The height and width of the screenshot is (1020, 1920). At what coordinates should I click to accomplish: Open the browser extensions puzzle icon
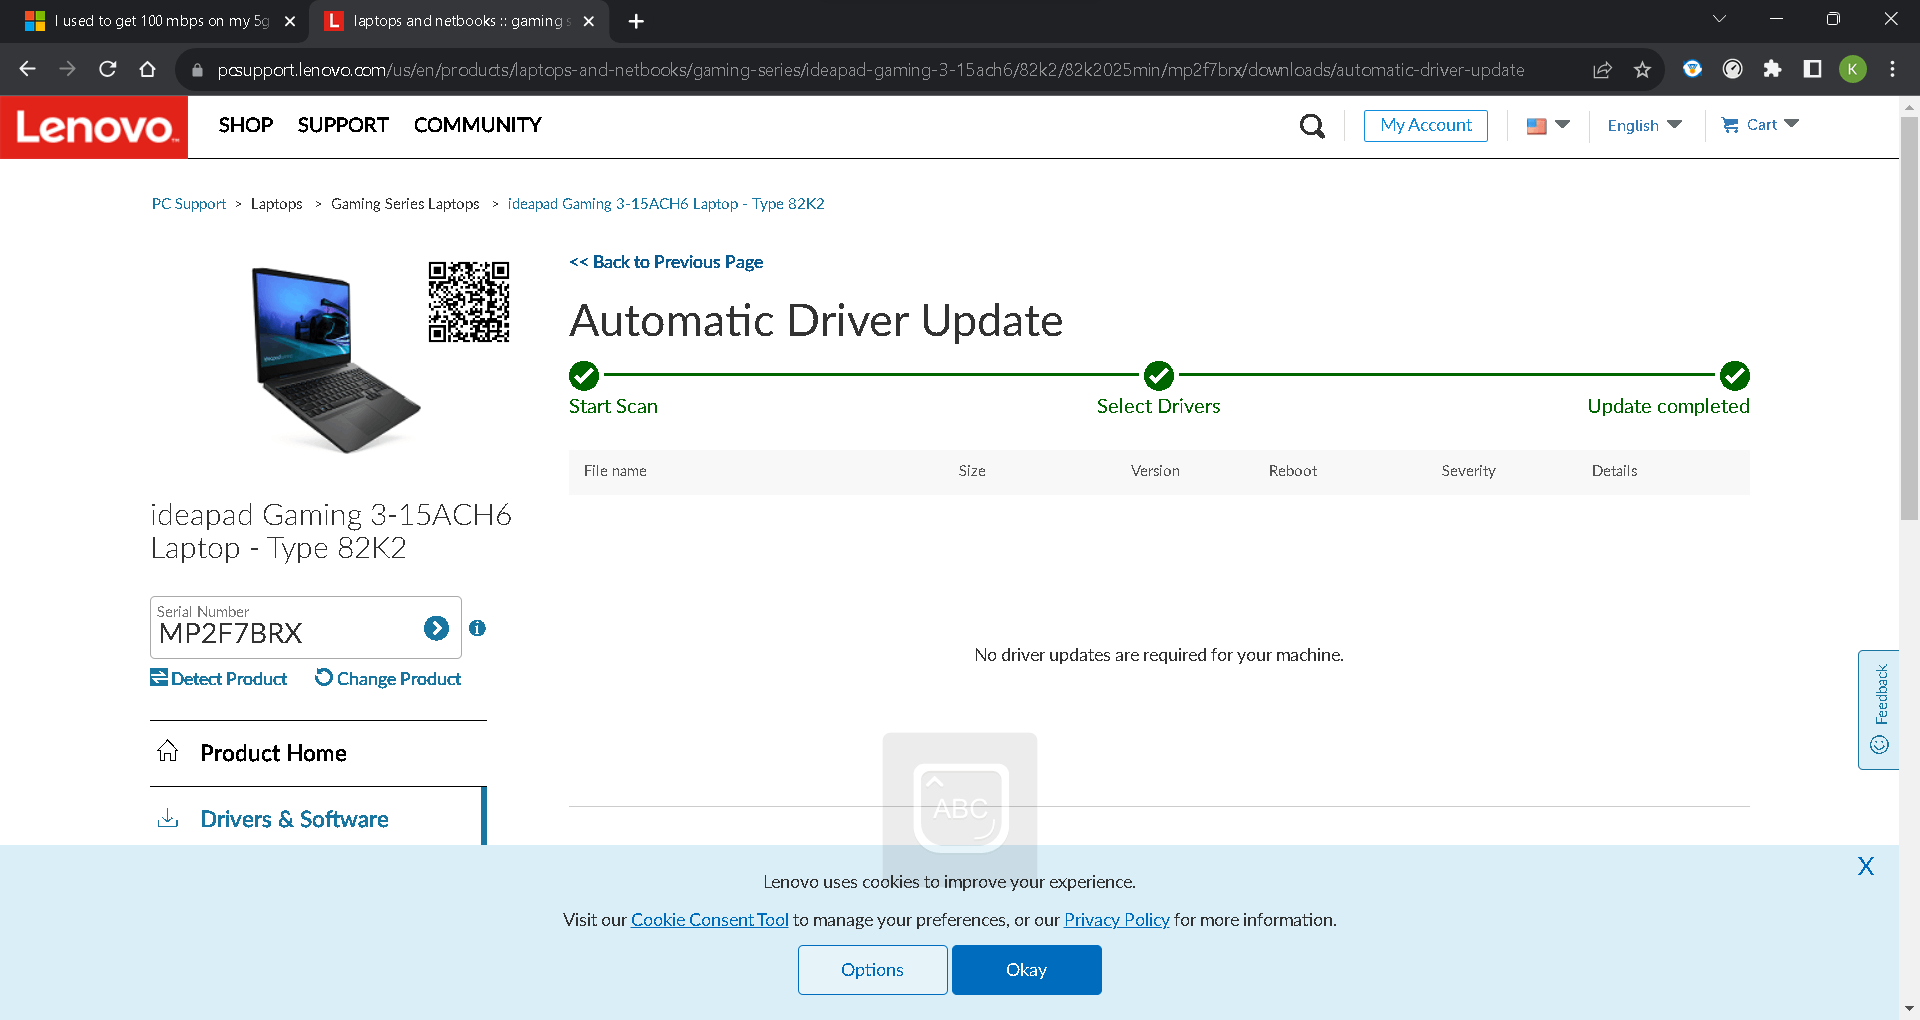coord(1772,69)
